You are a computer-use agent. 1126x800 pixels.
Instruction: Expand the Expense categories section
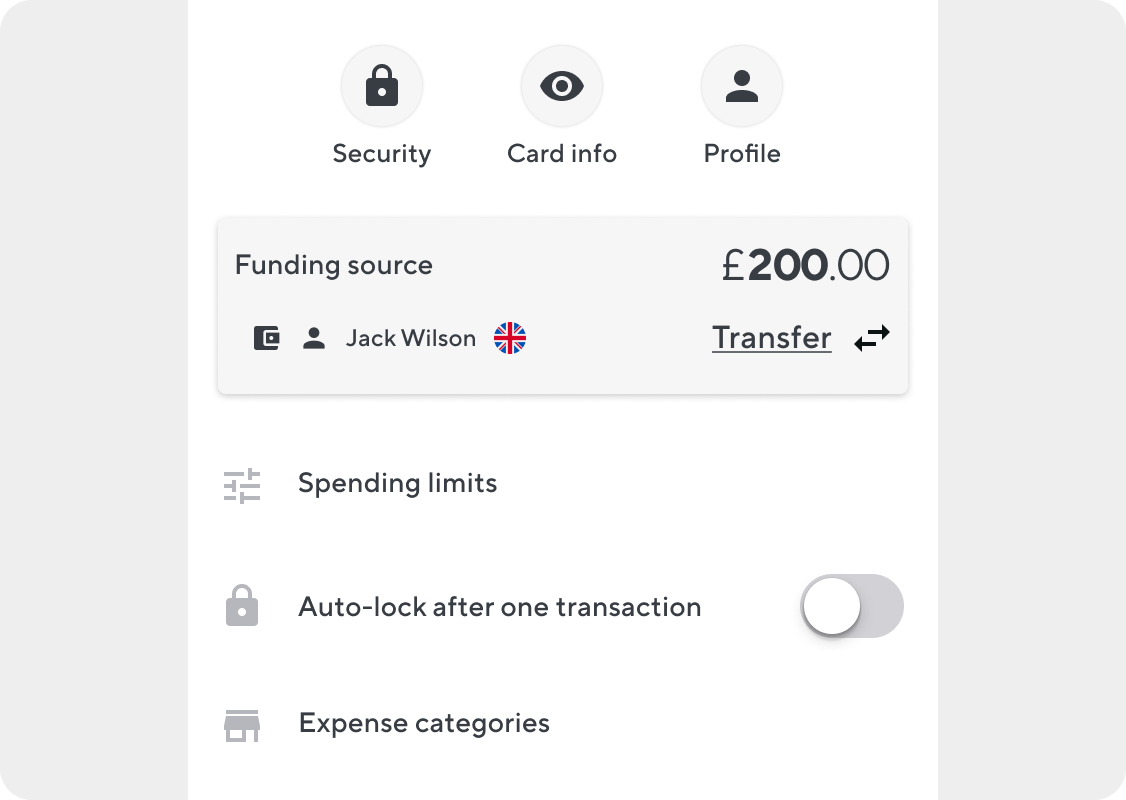(x=424, y=723)
